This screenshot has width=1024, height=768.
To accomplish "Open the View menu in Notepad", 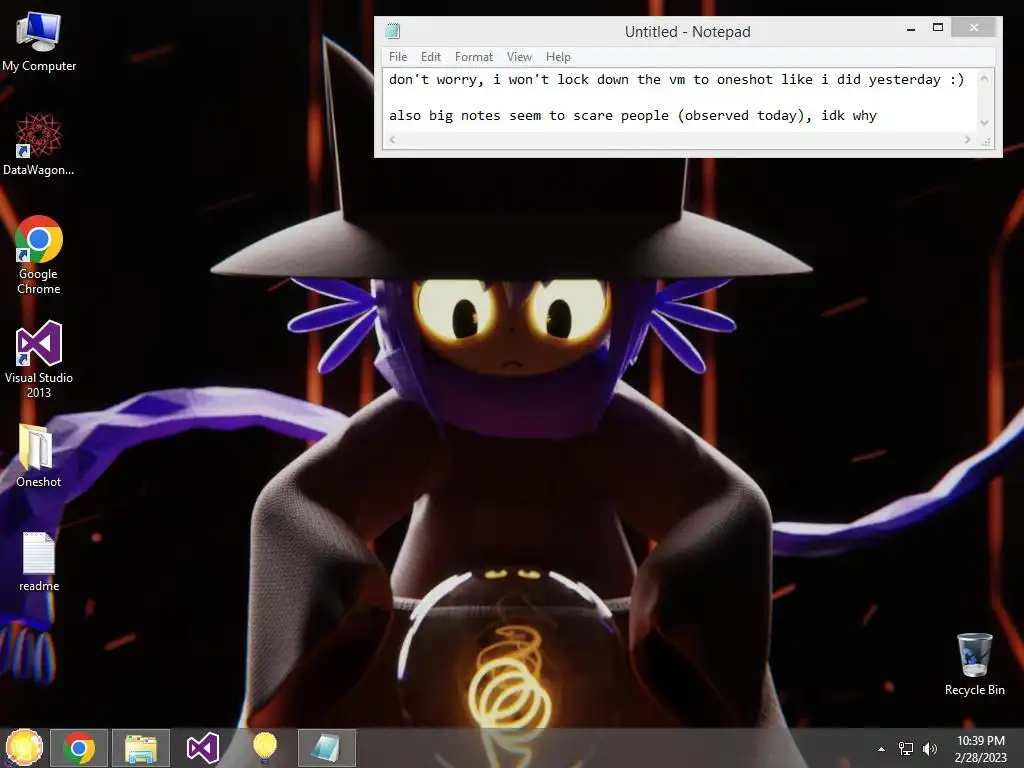I will click(519, 57).
